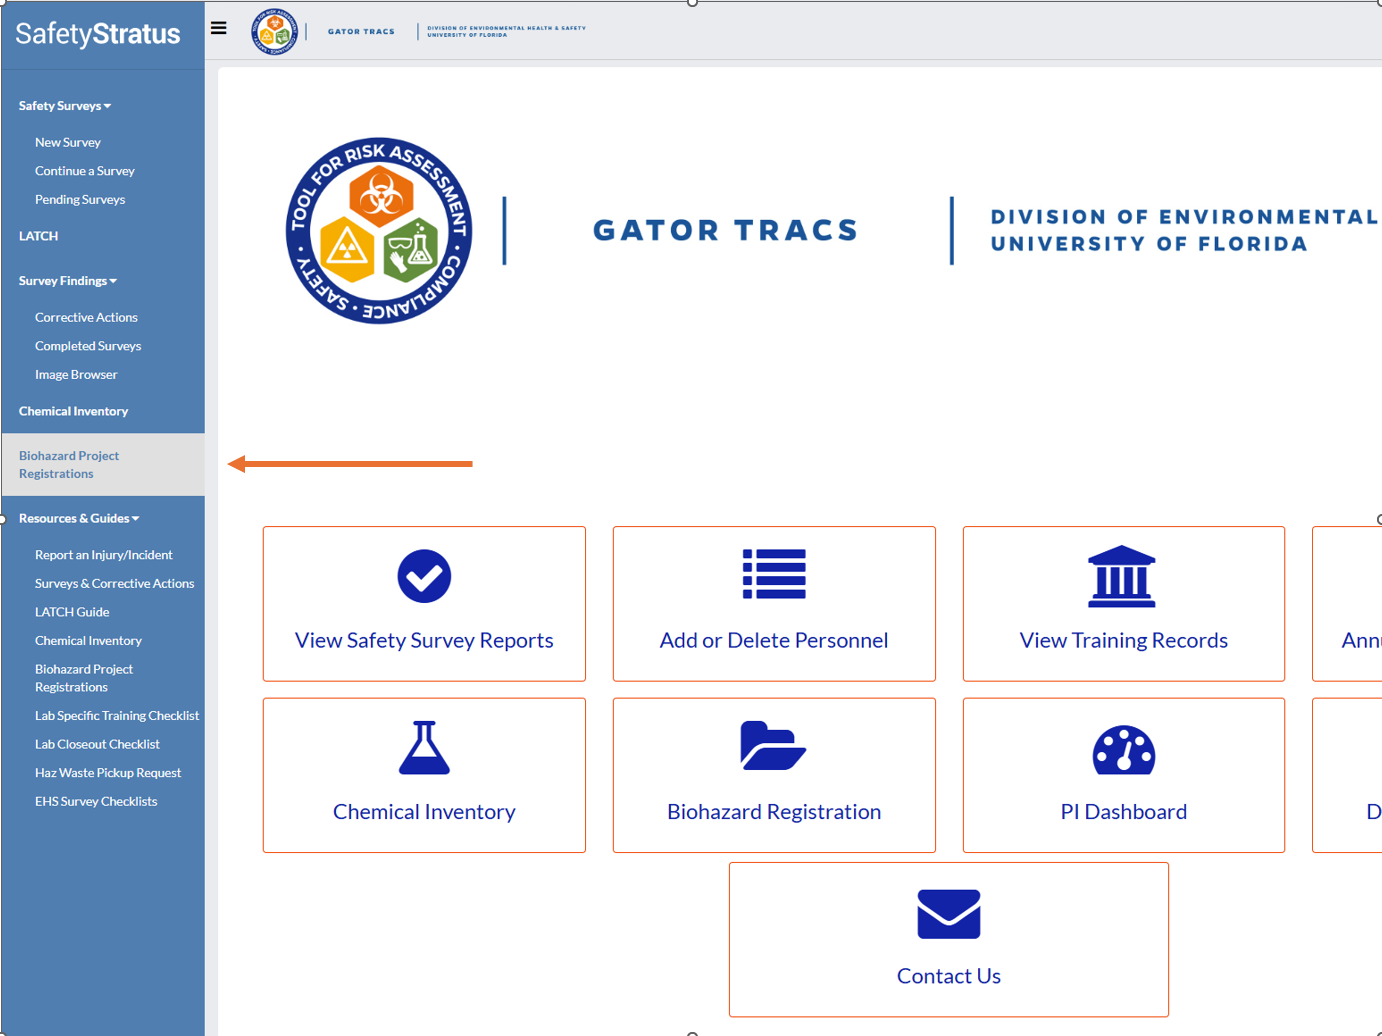Open Lab Specific Training Checklist link
1382x1036 pixels.
pos(117,716)
